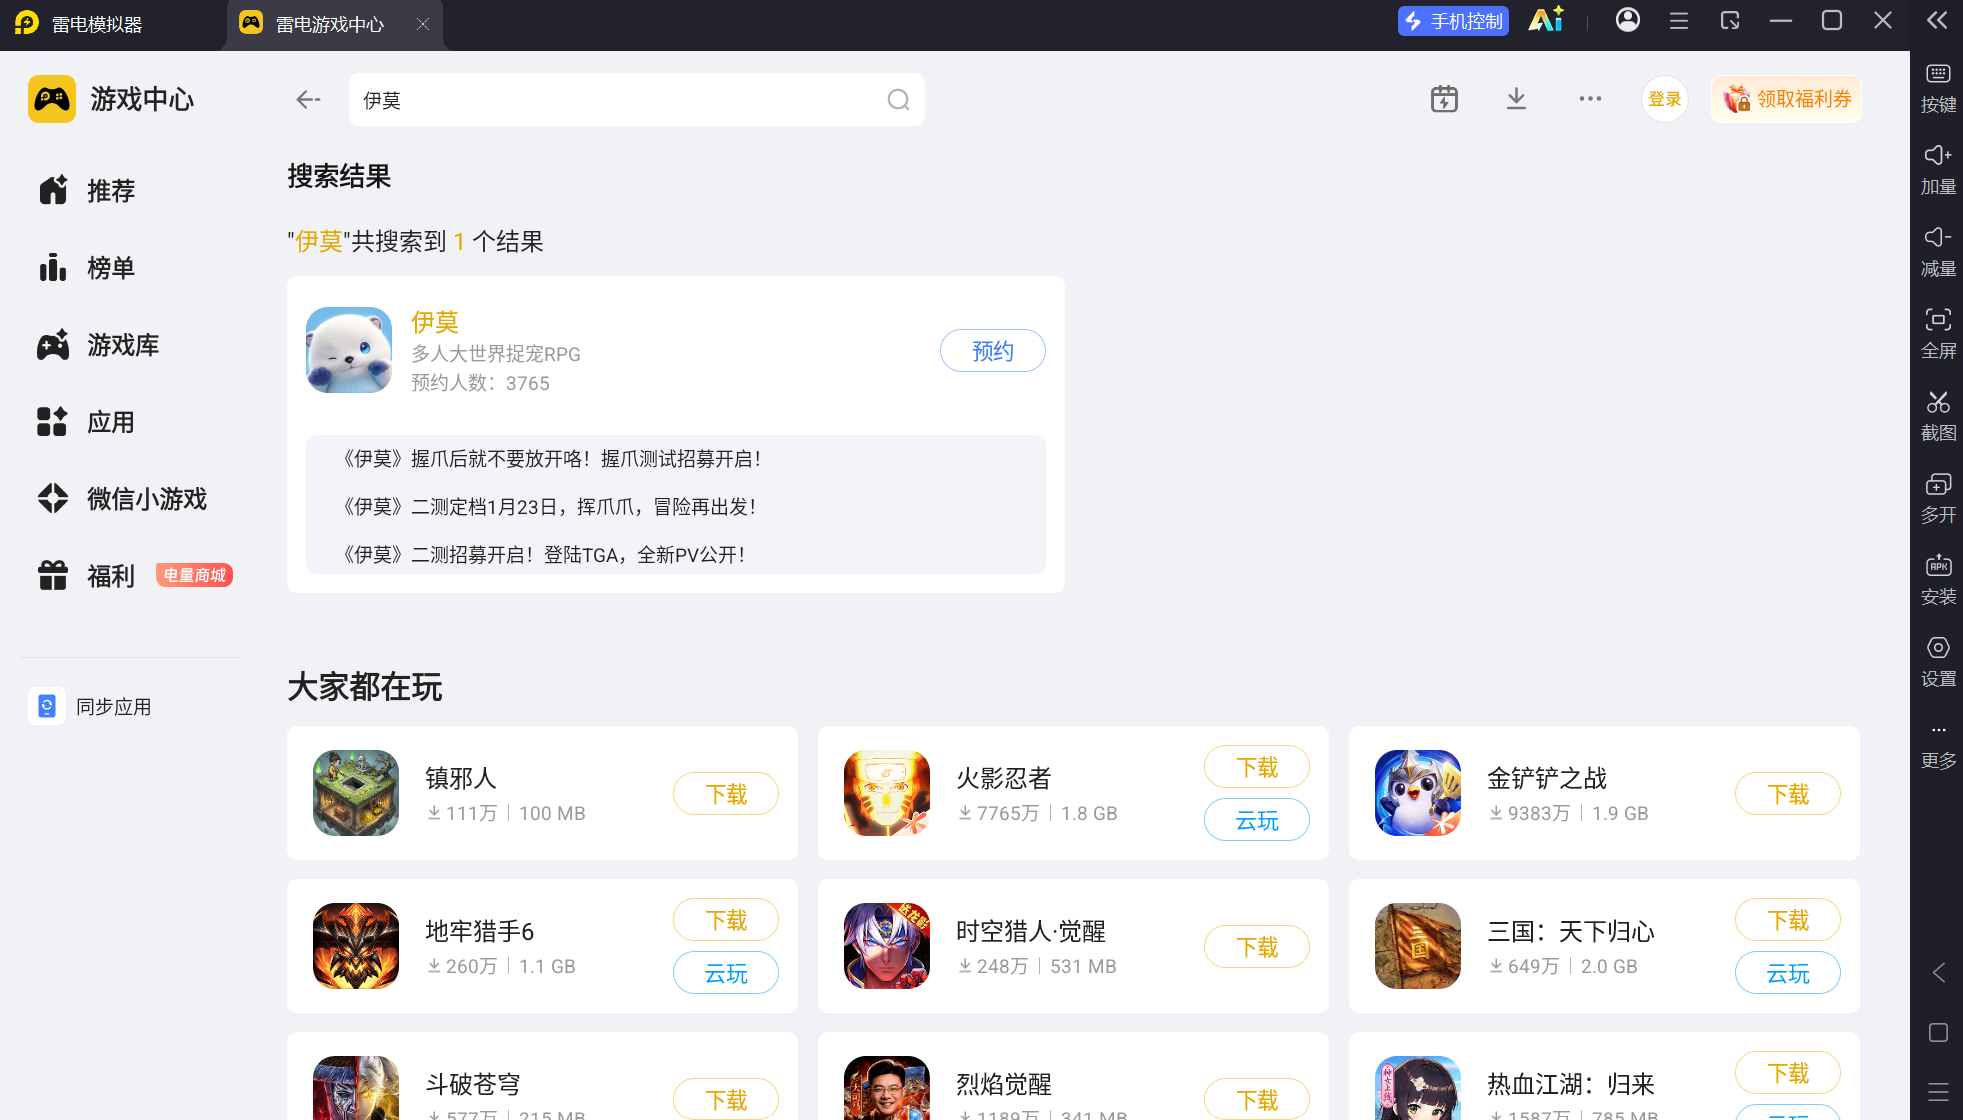The width and height of the screenshot is (1963, 1120).
Task: Click 领取福利券 coupon button
Action: [1786, 99]
